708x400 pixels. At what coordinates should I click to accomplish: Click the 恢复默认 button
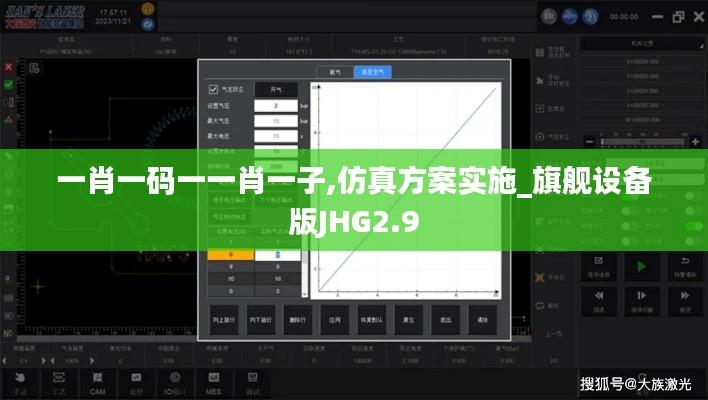click(x=372, y=320)
